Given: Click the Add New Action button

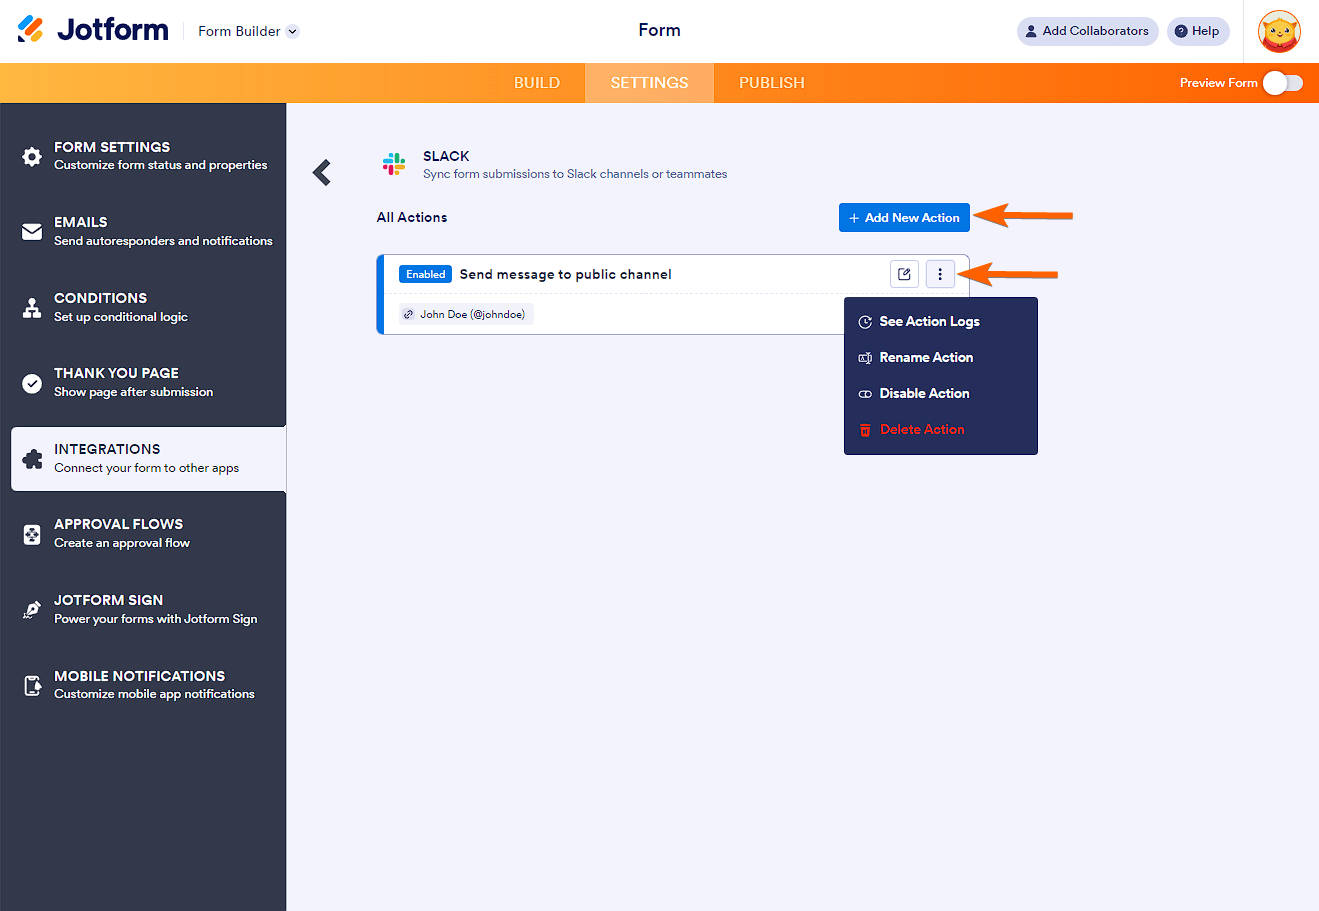Looking at the screenshot, I should [x=904, y=218].
